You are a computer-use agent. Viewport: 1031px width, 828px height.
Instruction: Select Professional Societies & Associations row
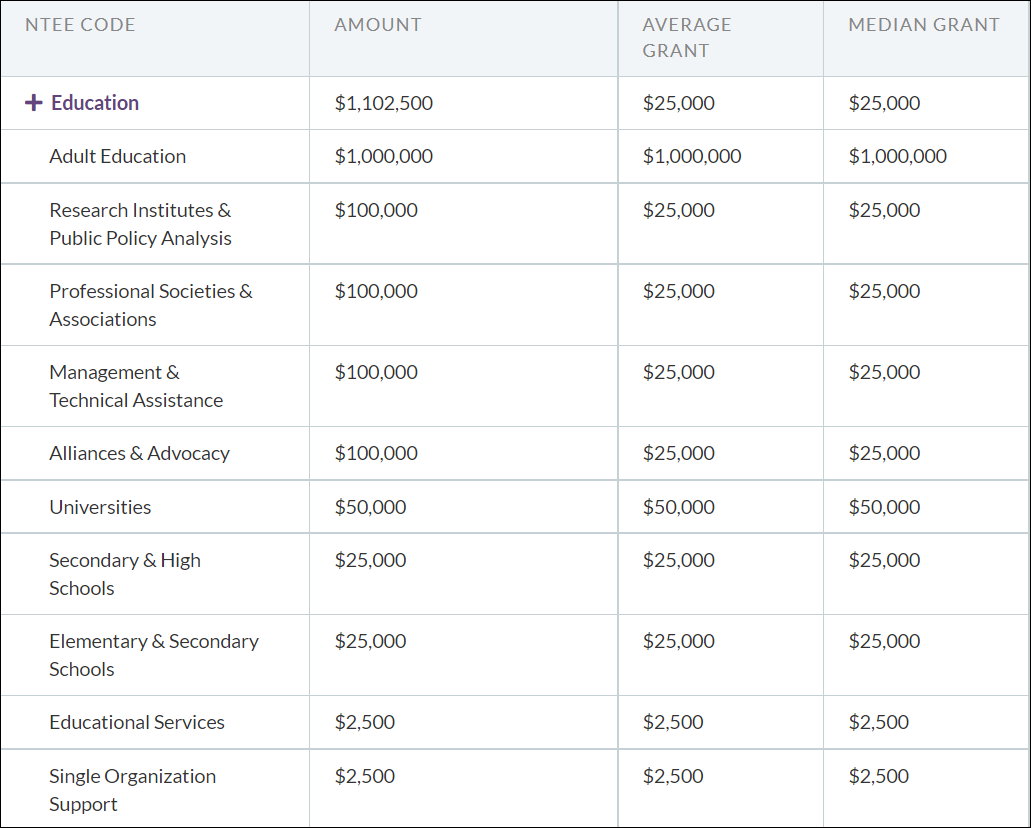coord(150,305)
